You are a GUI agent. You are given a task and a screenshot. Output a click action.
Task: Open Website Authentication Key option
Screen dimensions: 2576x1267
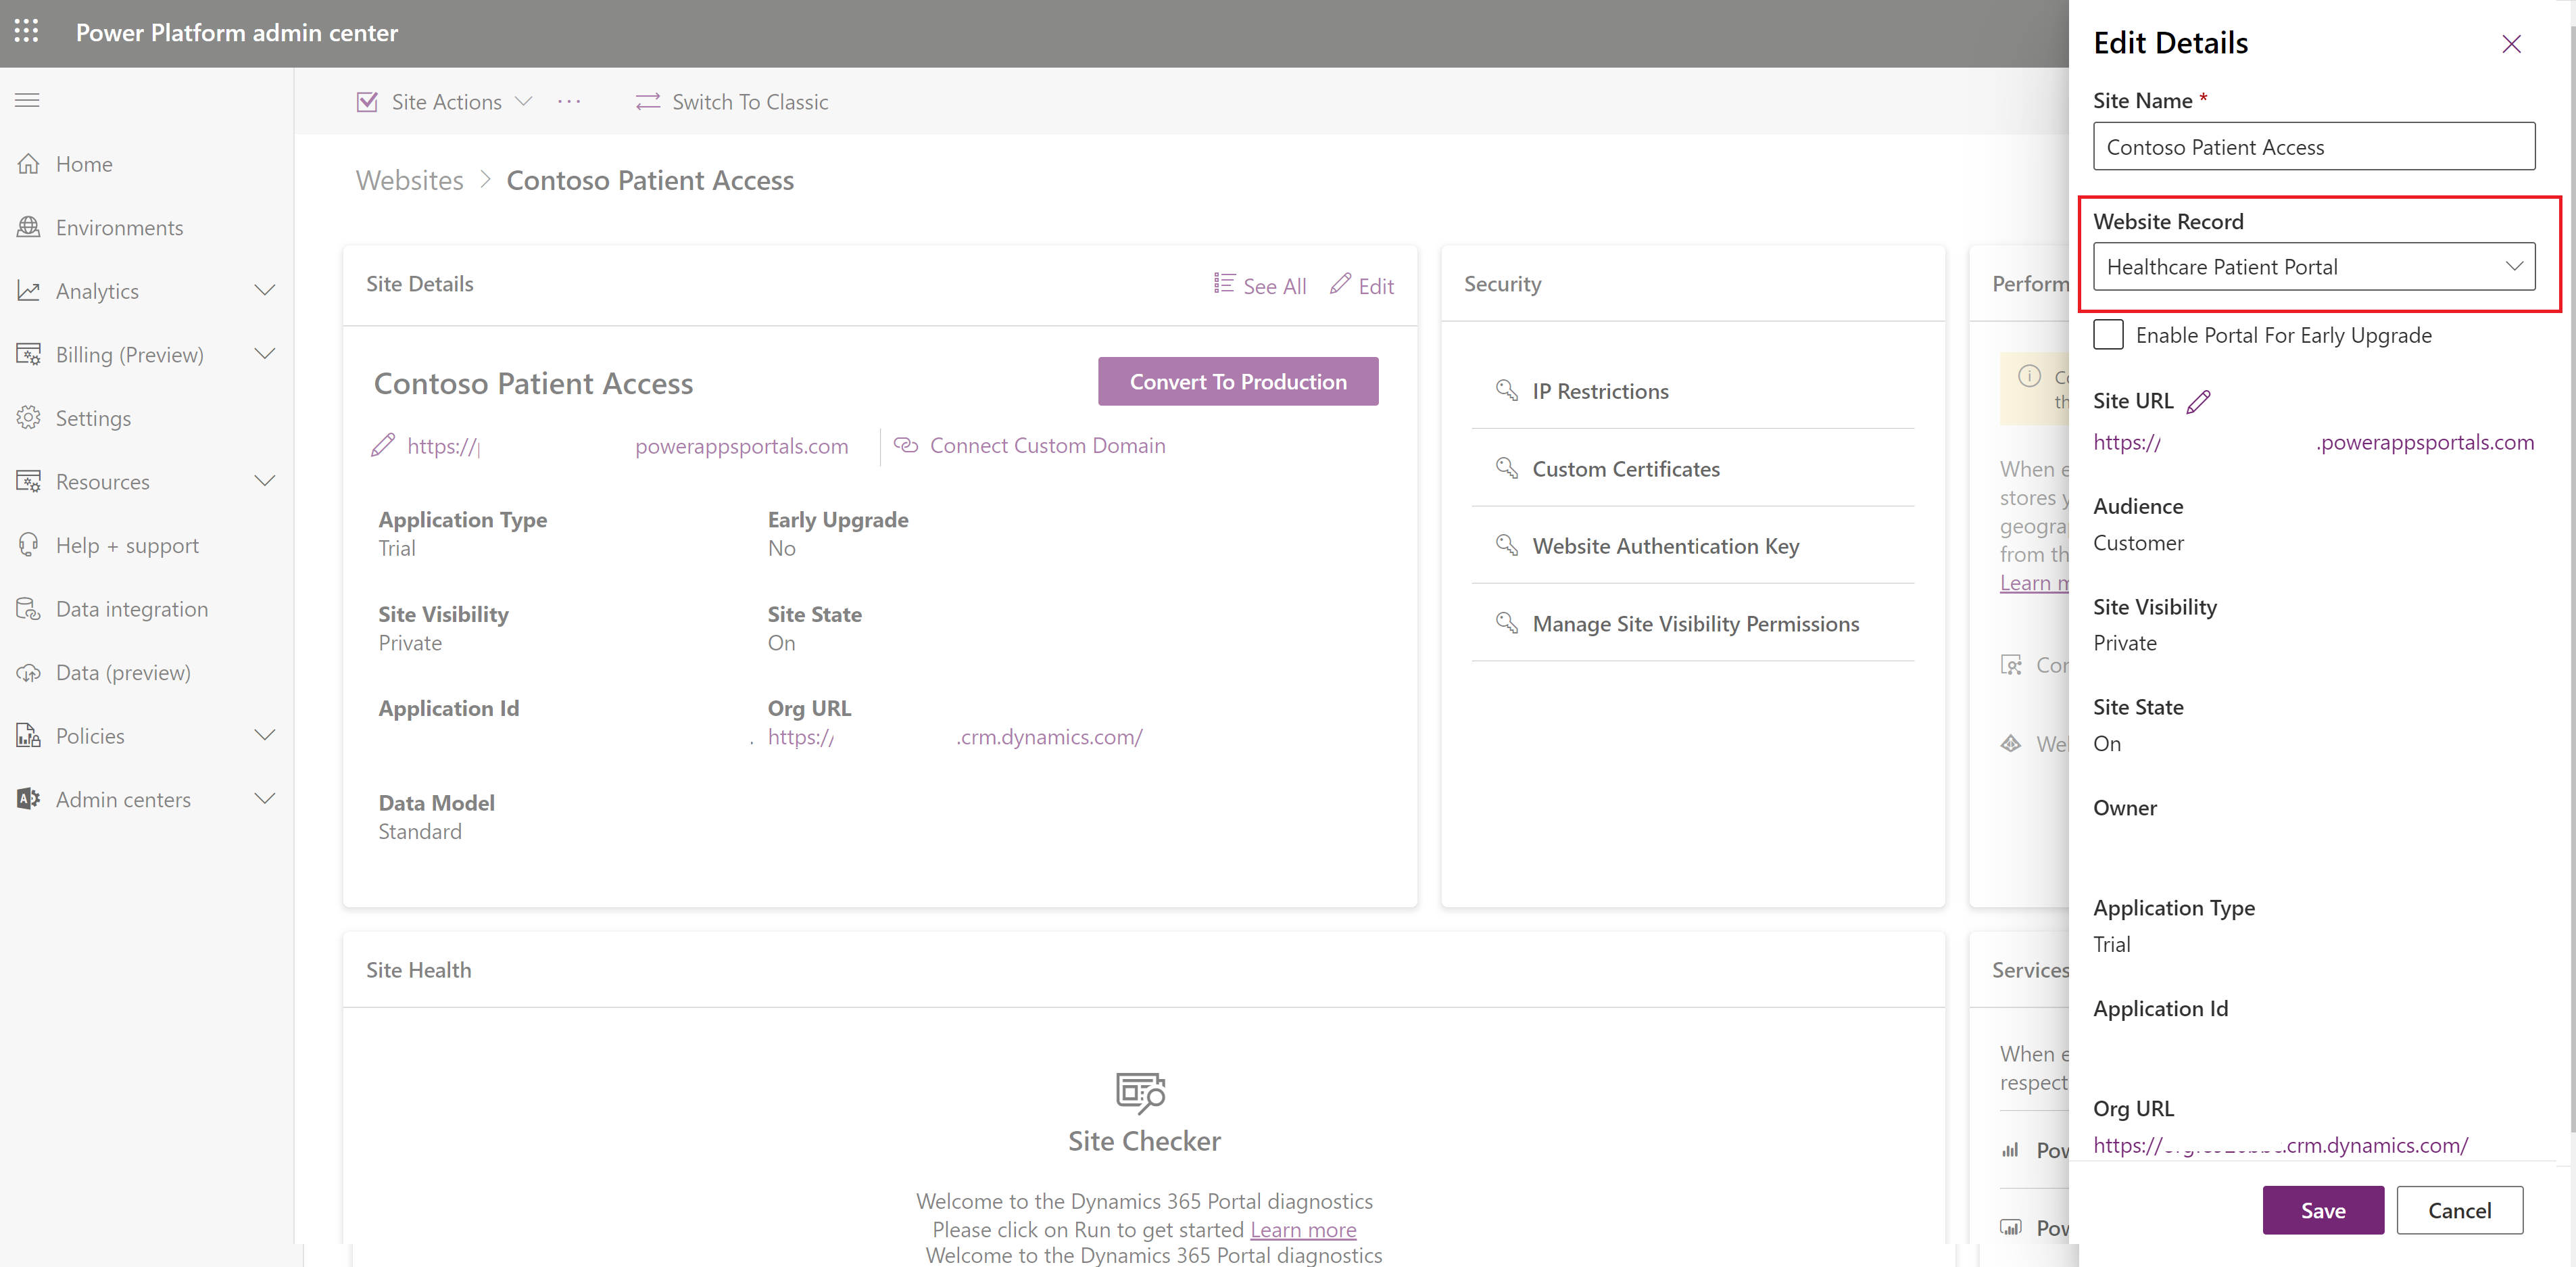[x=1665, y=546]
